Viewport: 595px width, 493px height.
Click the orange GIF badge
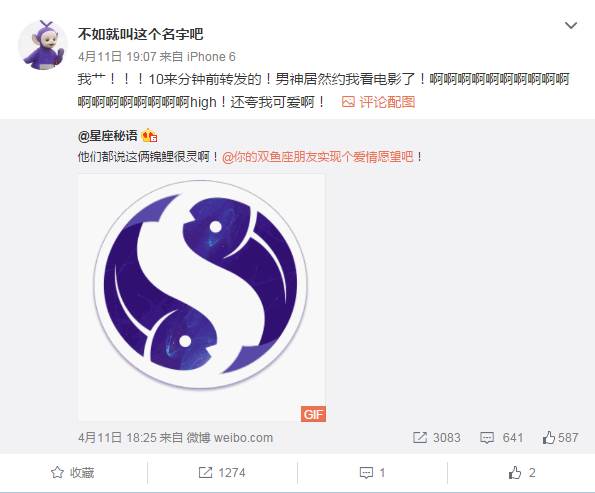pyautogui.click(x=313, y=414)
